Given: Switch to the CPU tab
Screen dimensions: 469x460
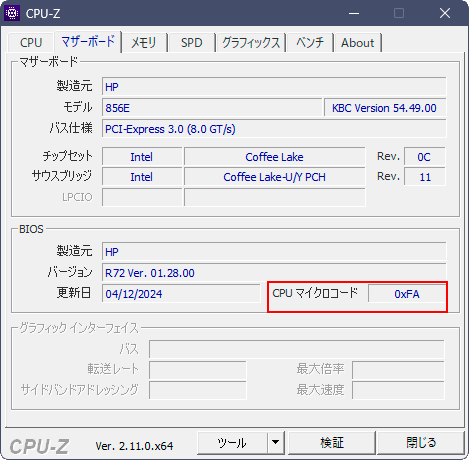Looking at the screenshot, I should coord(31,43).
